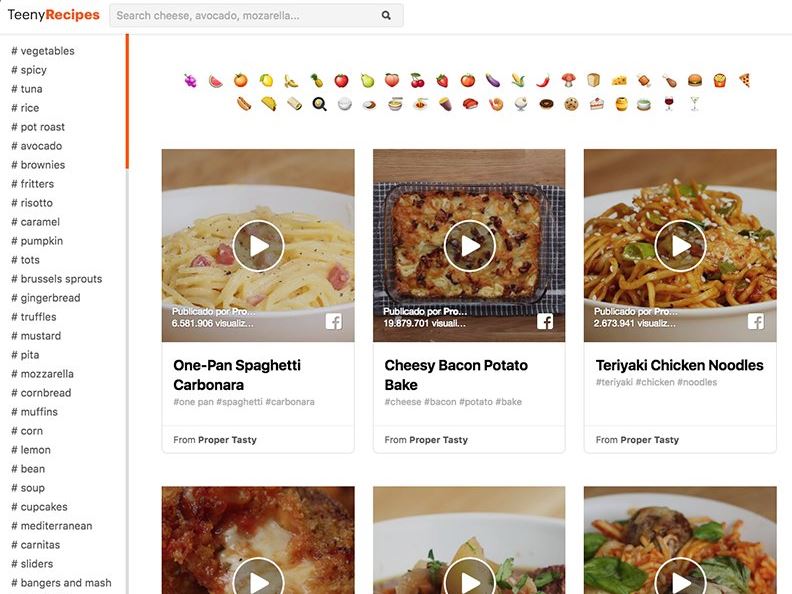
Task: Click the #teriyaki hashtag
Action: click(x=614, y=382)
